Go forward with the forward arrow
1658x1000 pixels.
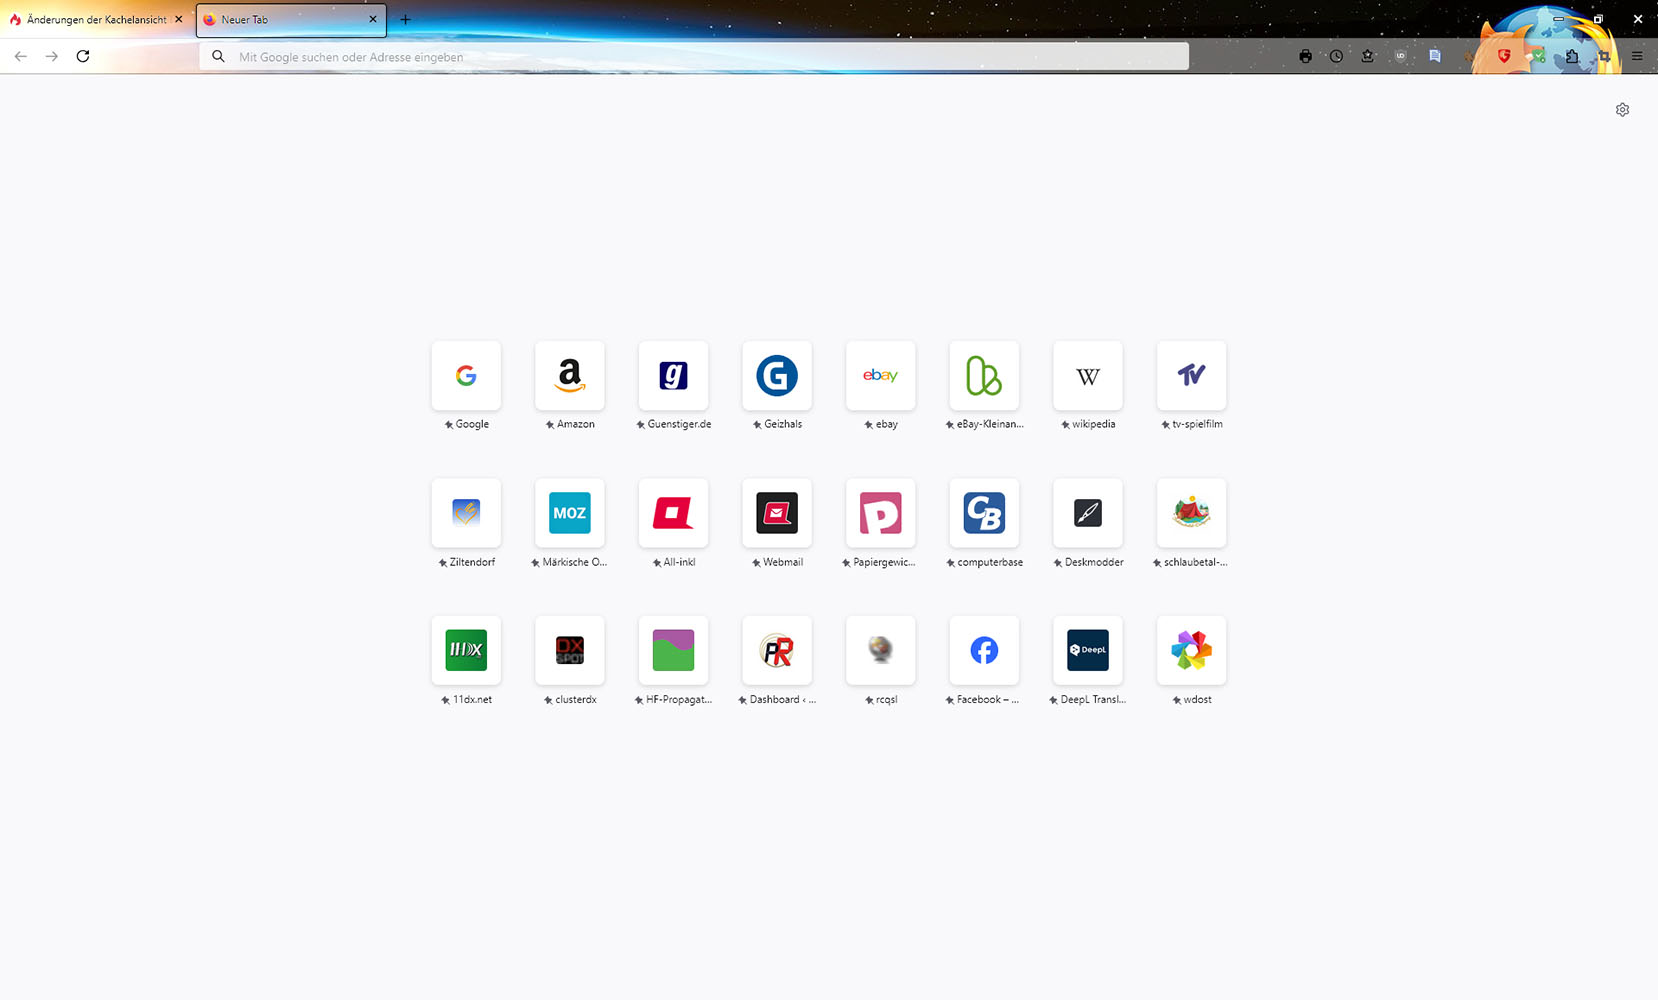coord(52,56)
